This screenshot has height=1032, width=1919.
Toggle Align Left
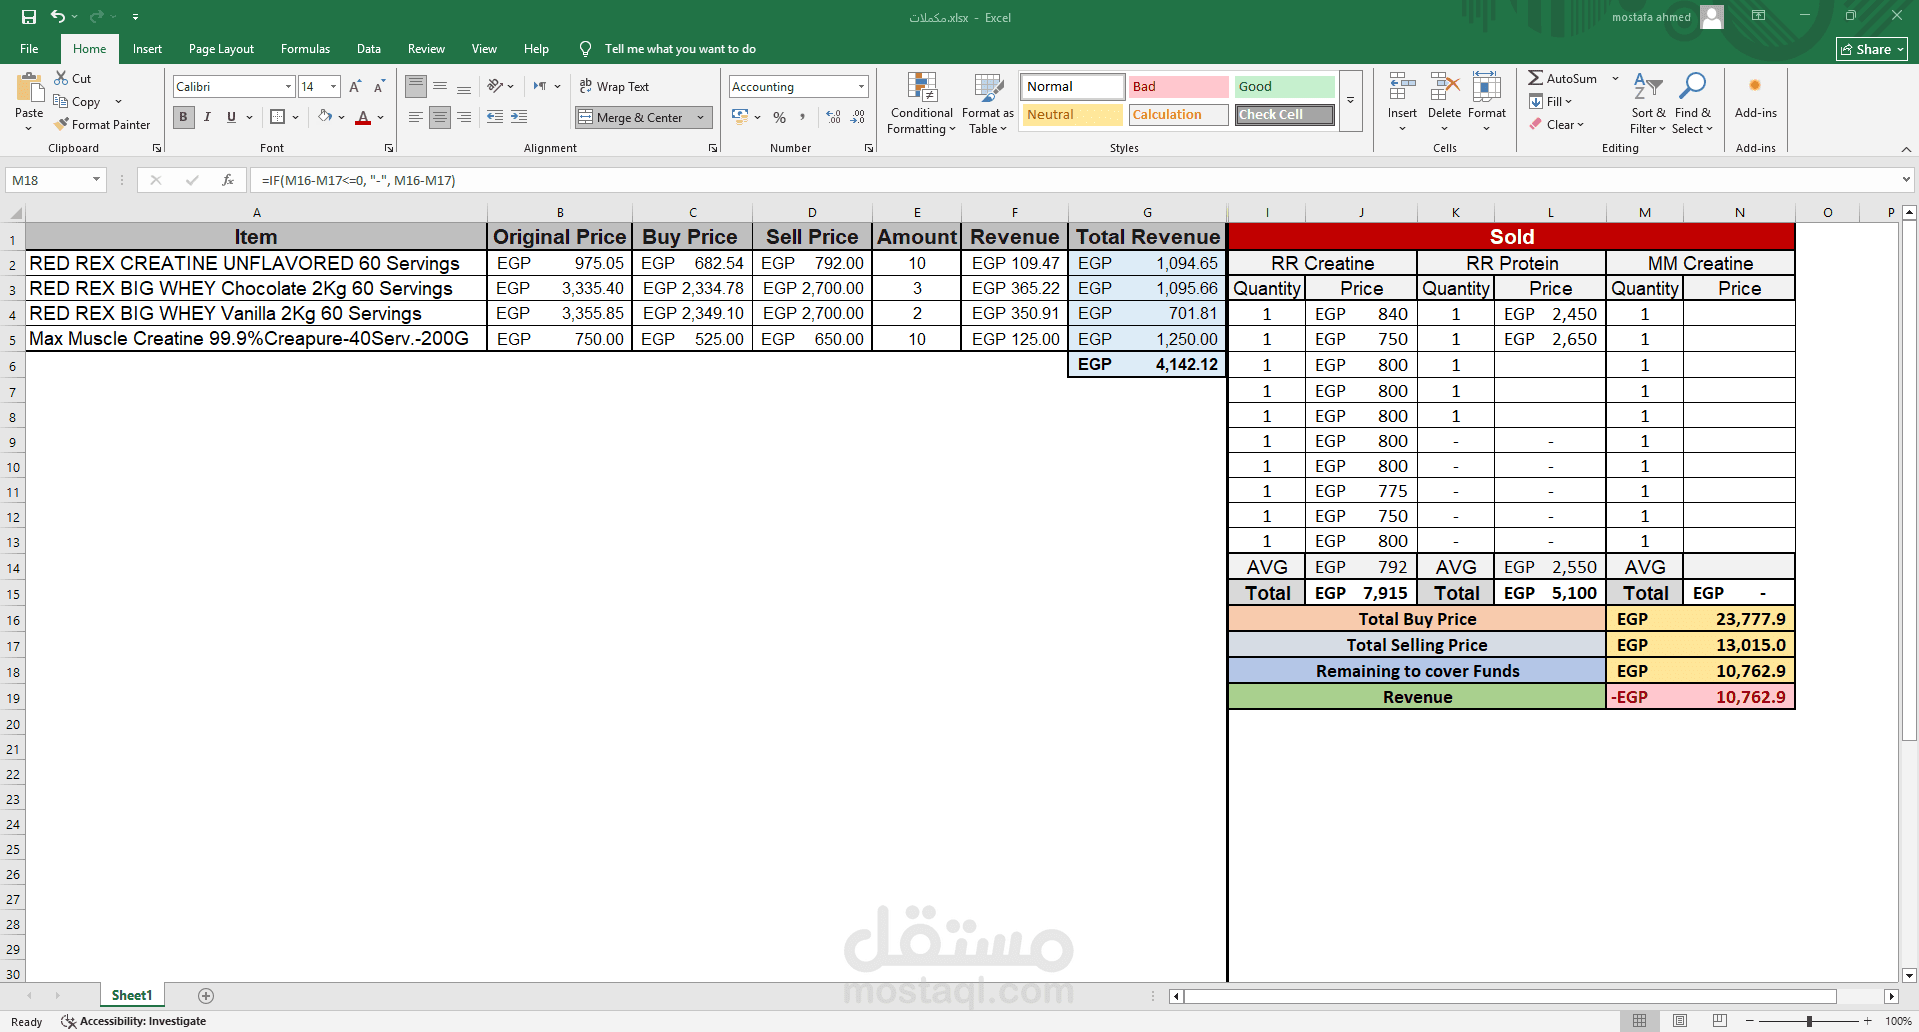415,117
